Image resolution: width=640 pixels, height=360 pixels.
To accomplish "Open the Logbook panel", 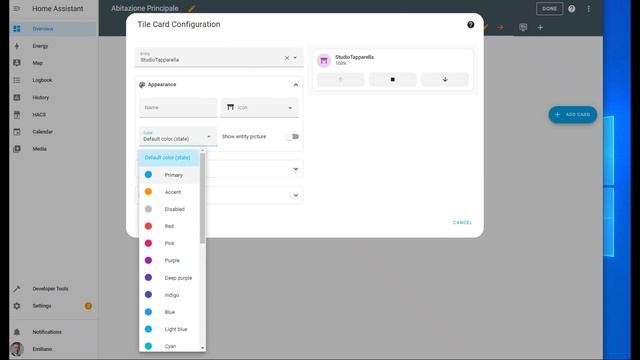I will pyautogui.click(x=53, y=80).
